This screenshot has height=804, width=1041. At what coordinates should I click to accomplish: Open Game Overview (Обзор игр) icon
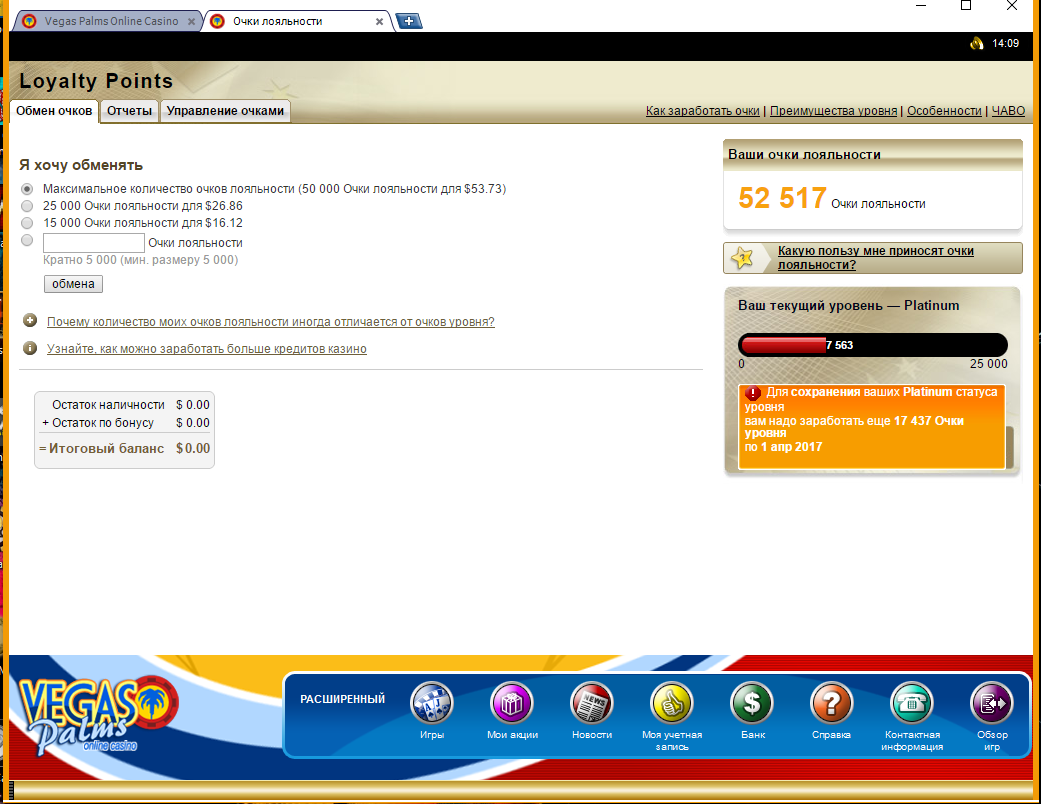pos(992,703)
